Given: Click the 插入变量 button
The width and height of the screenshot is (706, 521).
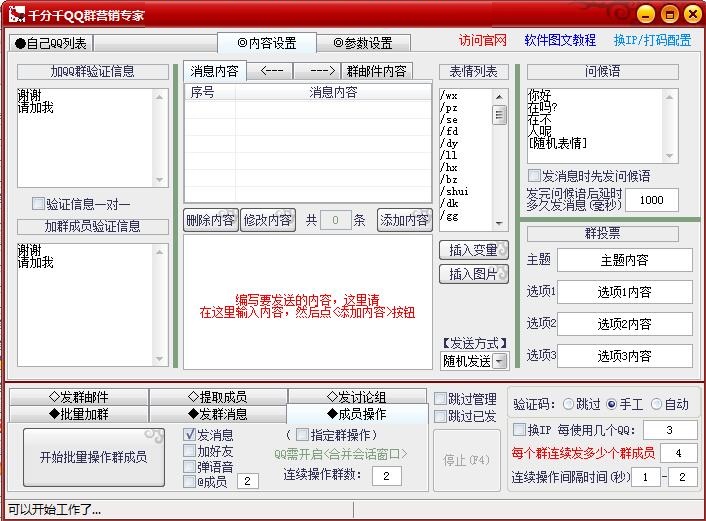Looking at the screenshot, I should coord(474,250).
